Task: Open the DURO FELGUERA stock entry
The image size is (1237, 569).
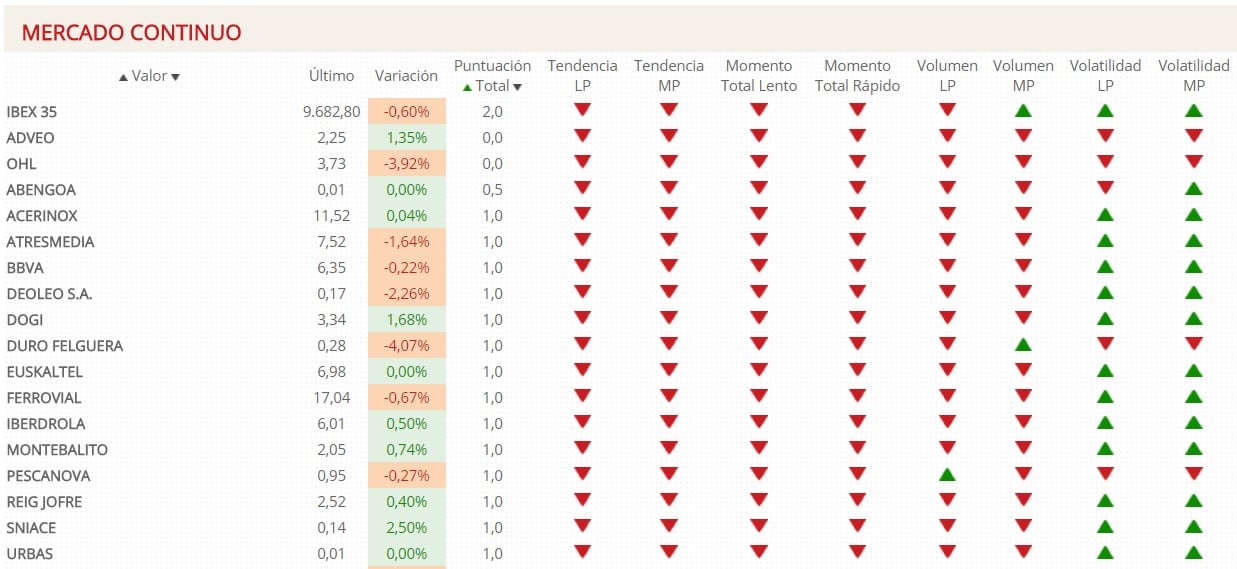Action: point(64,346)
